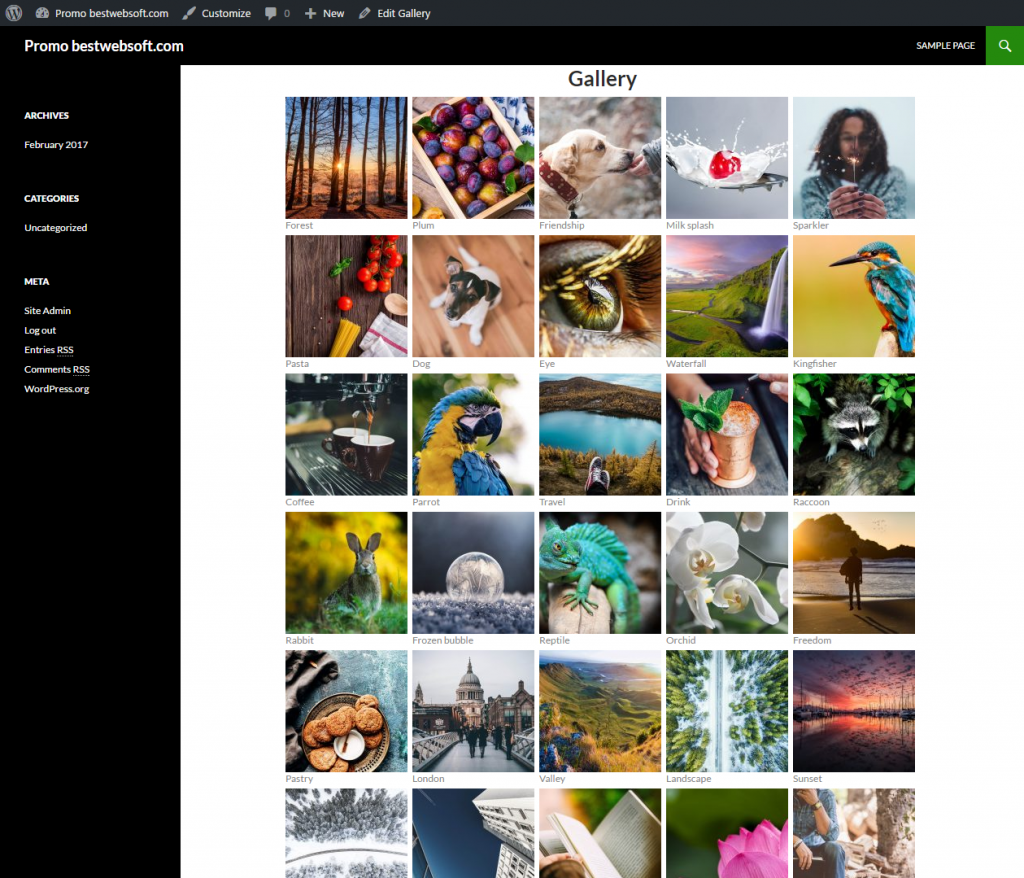Image resolution: width=1024 pixels, height=878 pixels.
Task: Visit the WordPress.org link
Action: point(57,389)
